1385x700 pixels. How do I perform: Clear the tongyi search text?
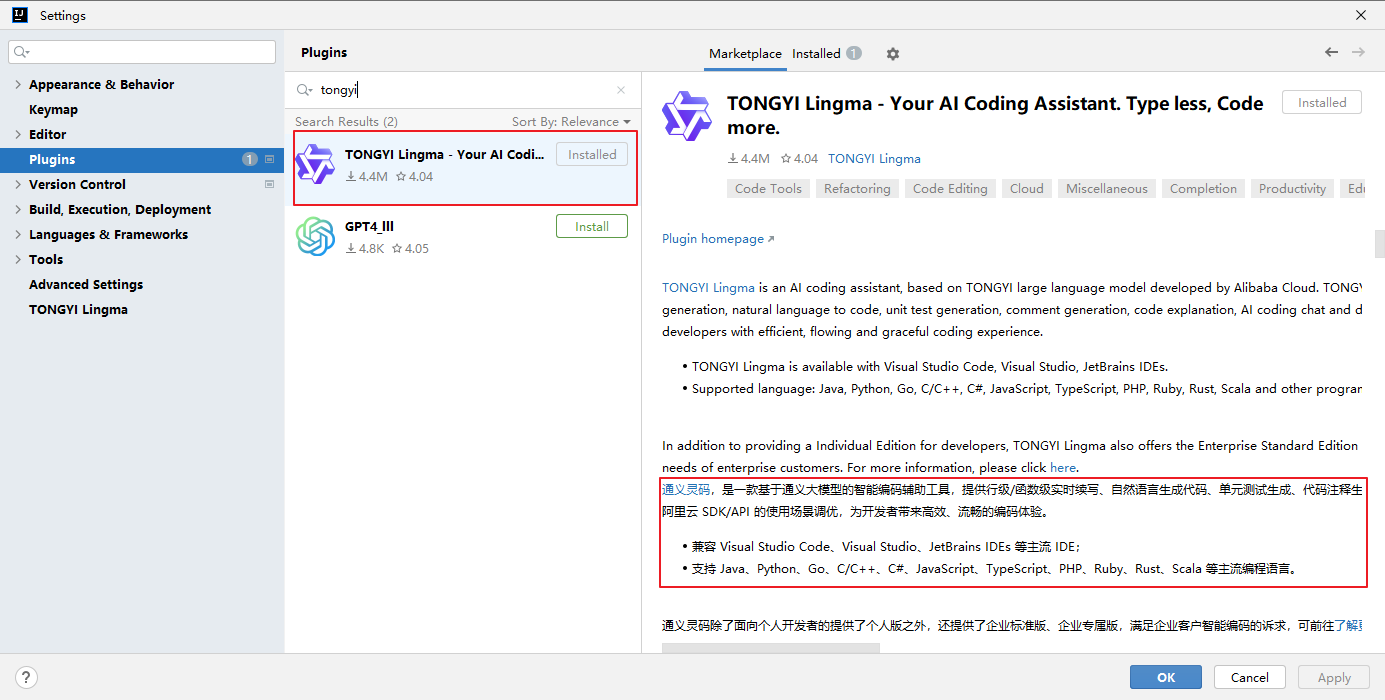[x=621, y=90]
